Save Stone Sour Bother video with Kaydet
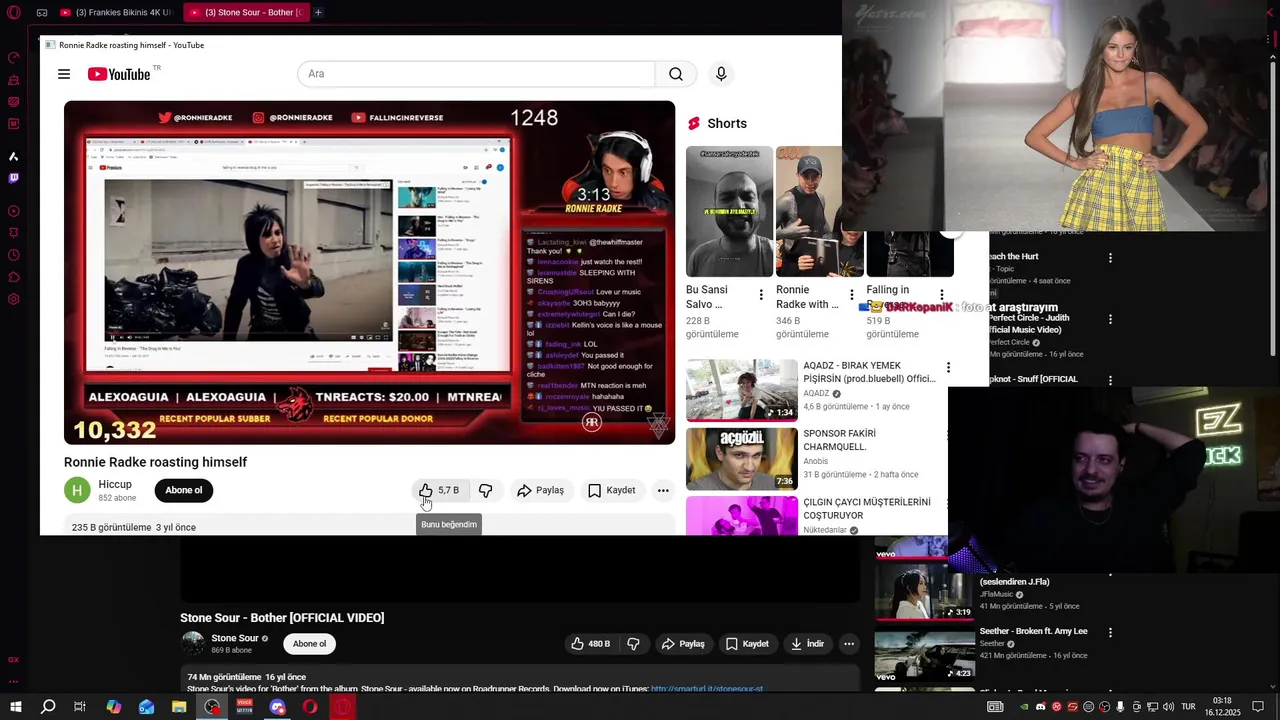 tap(747, 644)
